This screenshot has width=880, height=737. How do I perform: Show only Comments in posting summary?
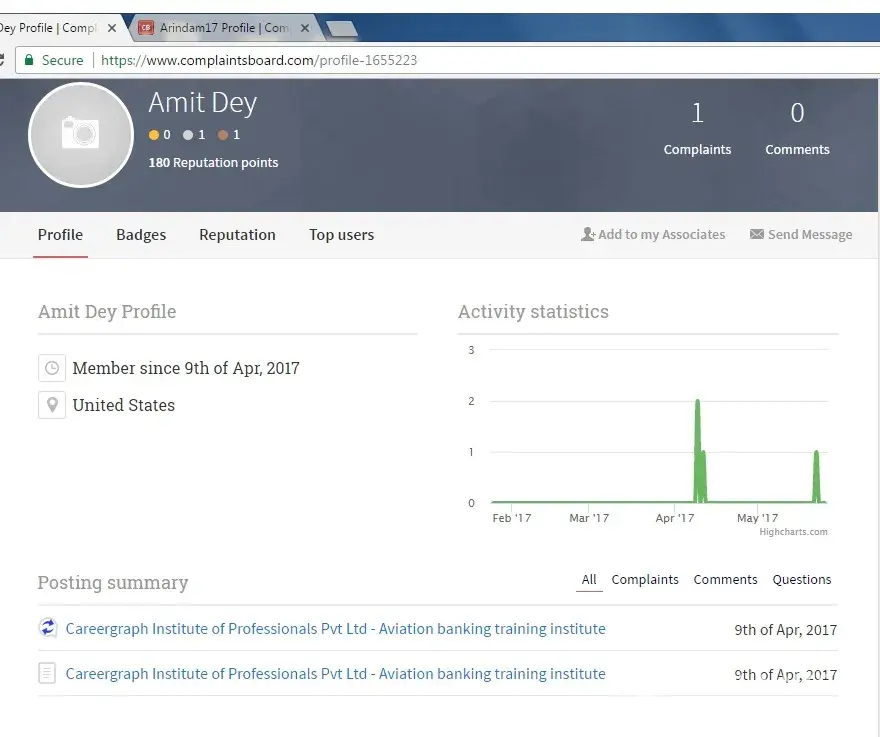[725, 580]
